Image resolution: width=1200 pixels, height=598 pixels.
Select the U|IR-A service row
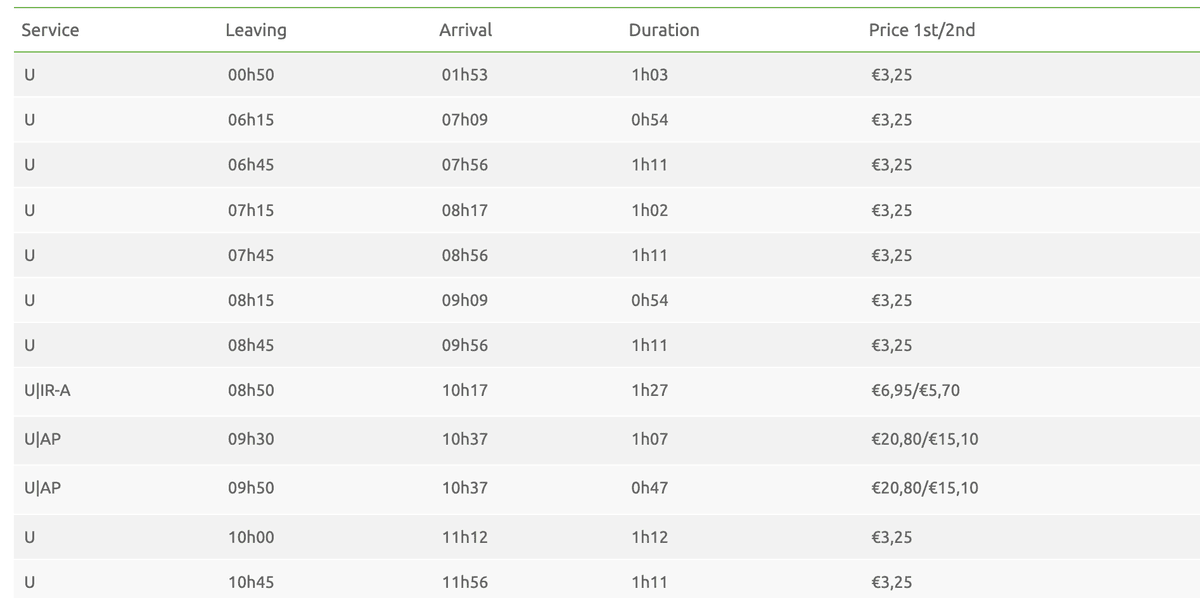pos(607,391)
